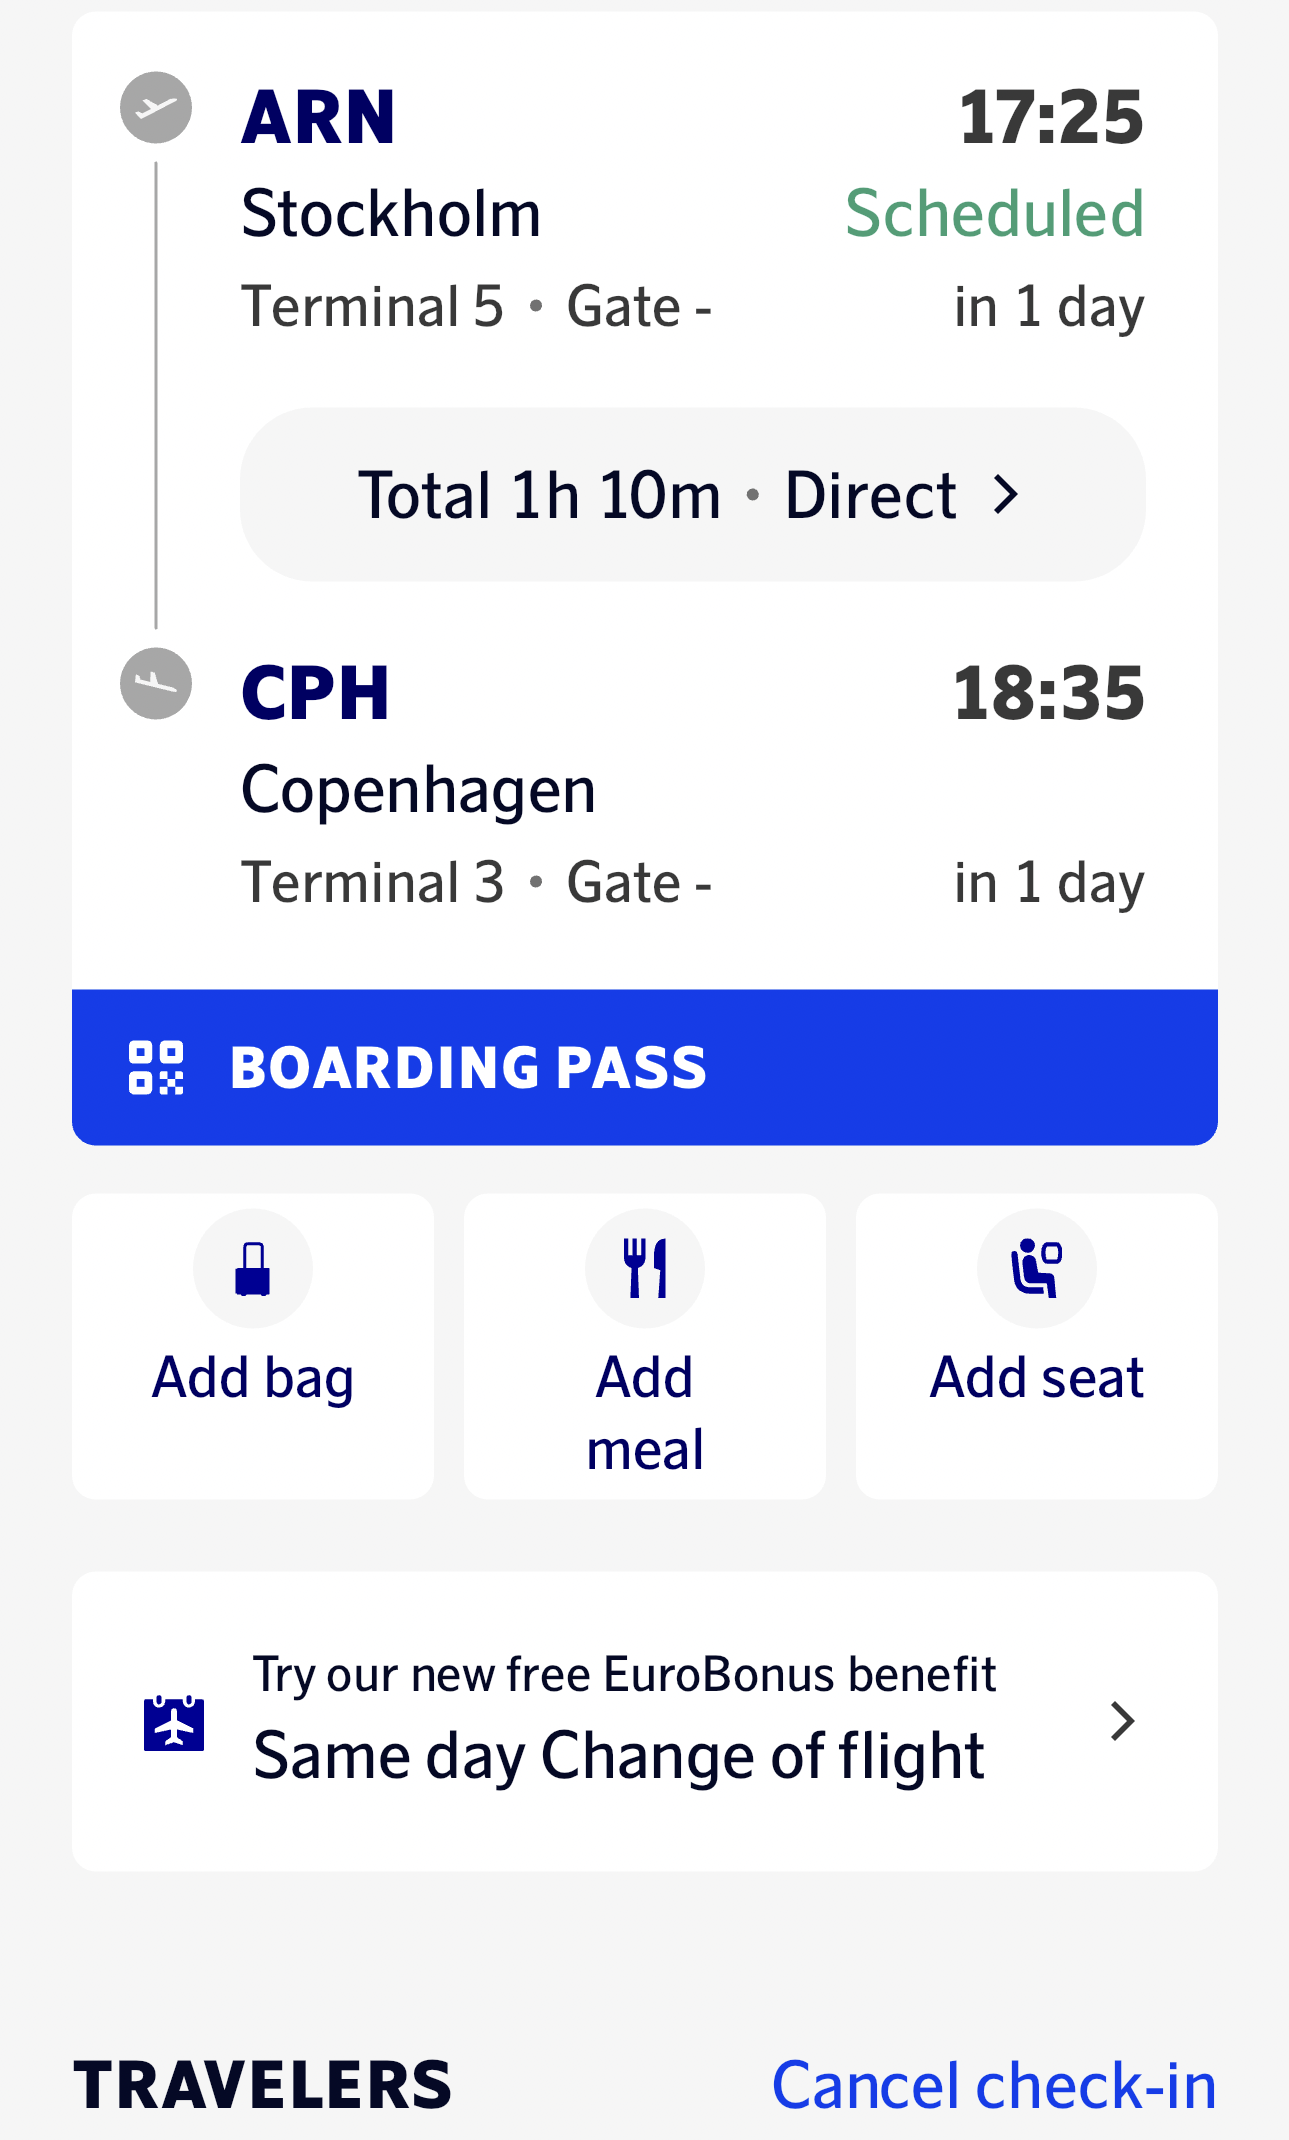Tap the seat icon to add seat
This screenshot has width=1289, height=2140.
click(1036, 1269)
